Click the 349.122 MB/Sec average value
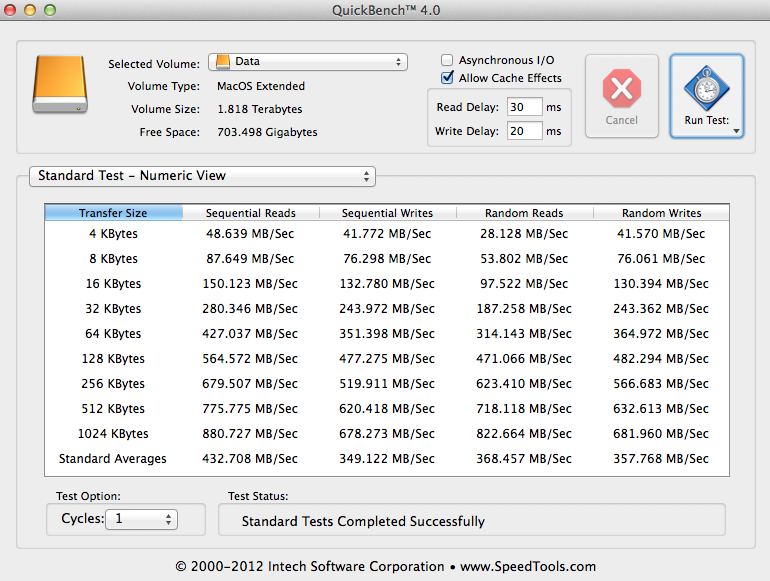 click(387, 459)
